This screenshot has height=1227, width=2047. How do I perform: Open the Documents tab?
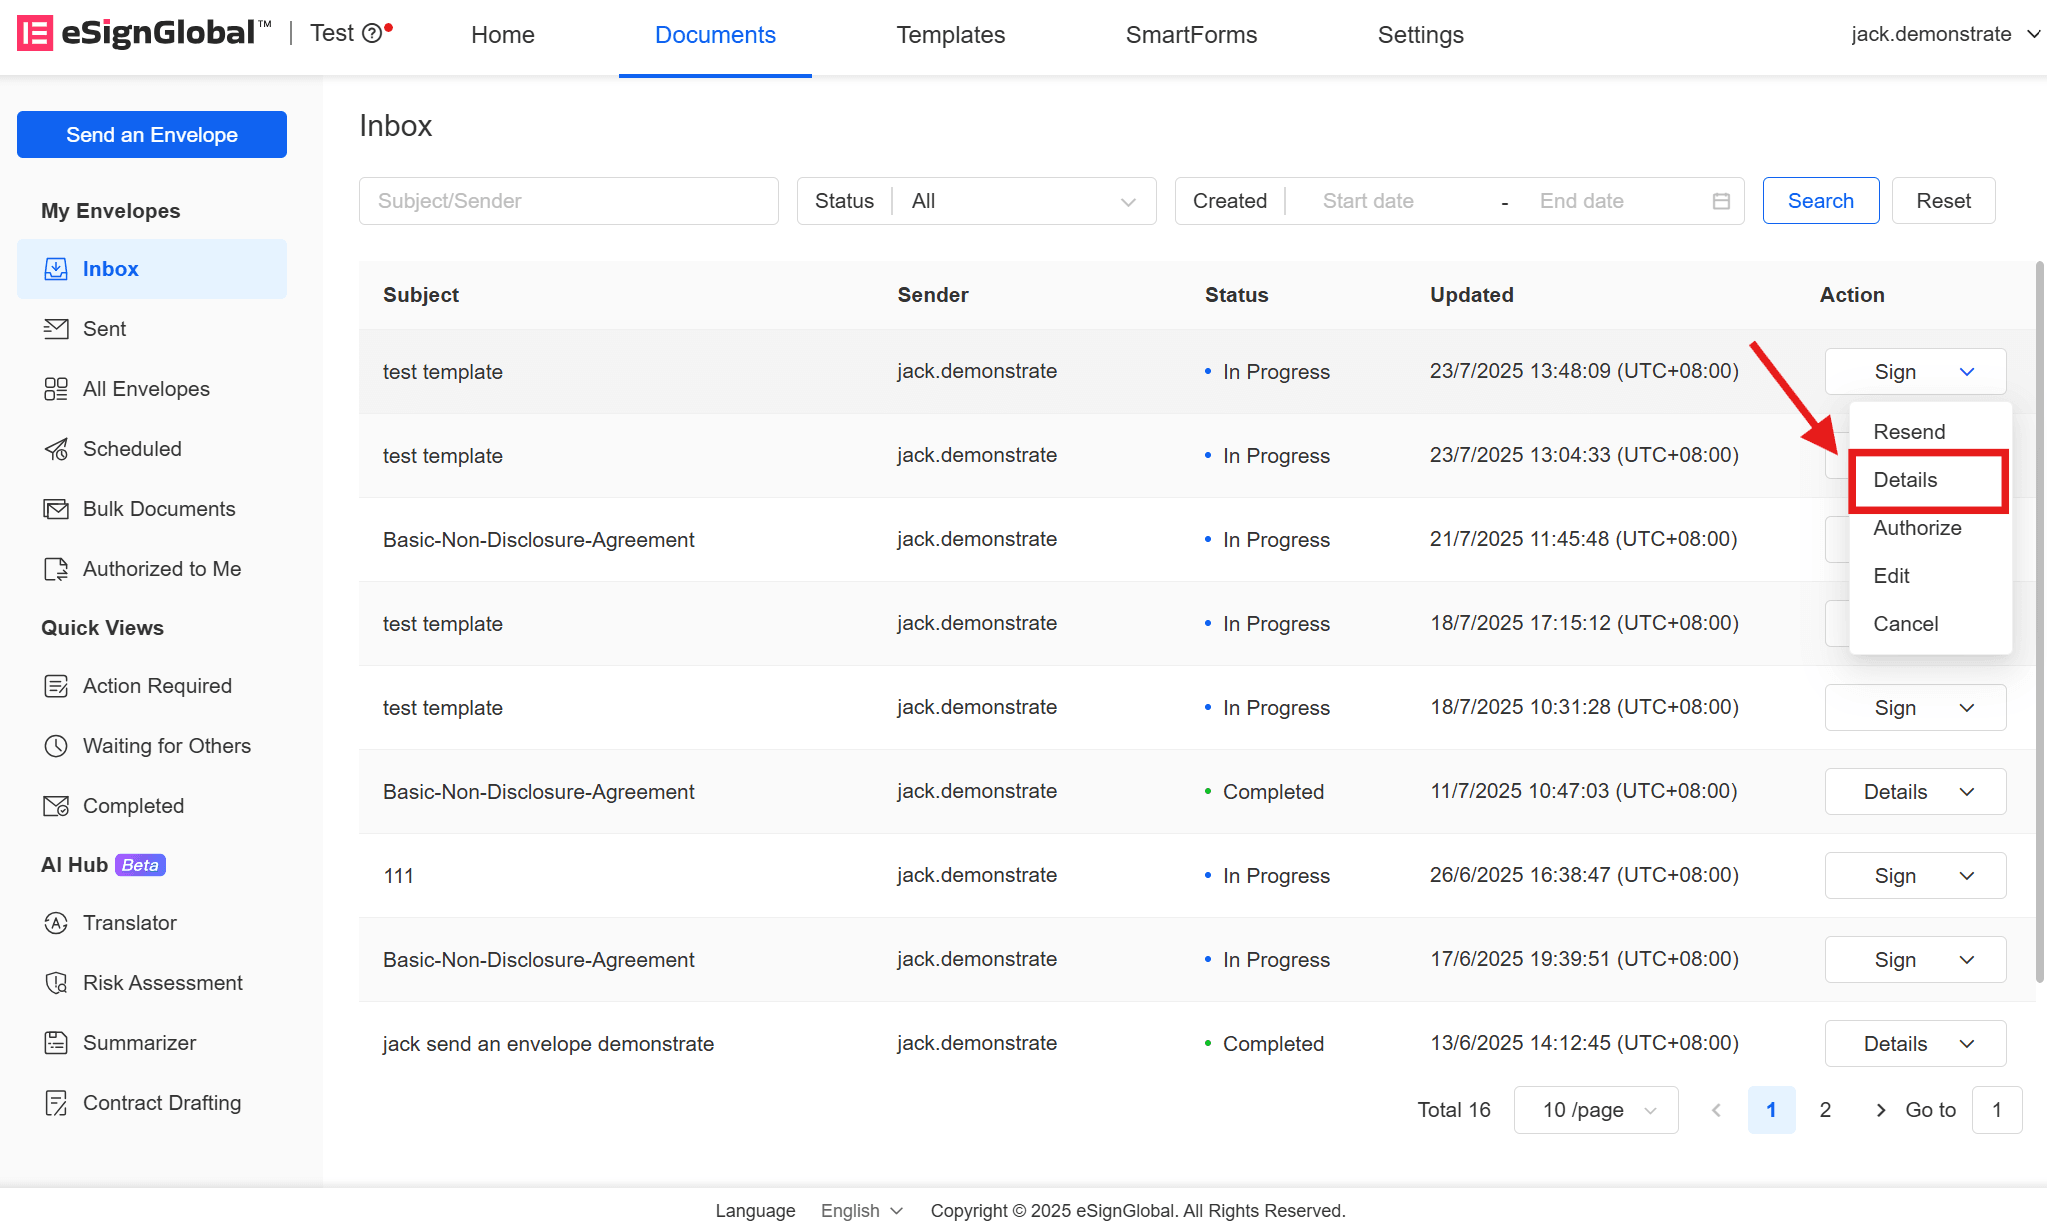pos(715,35)
